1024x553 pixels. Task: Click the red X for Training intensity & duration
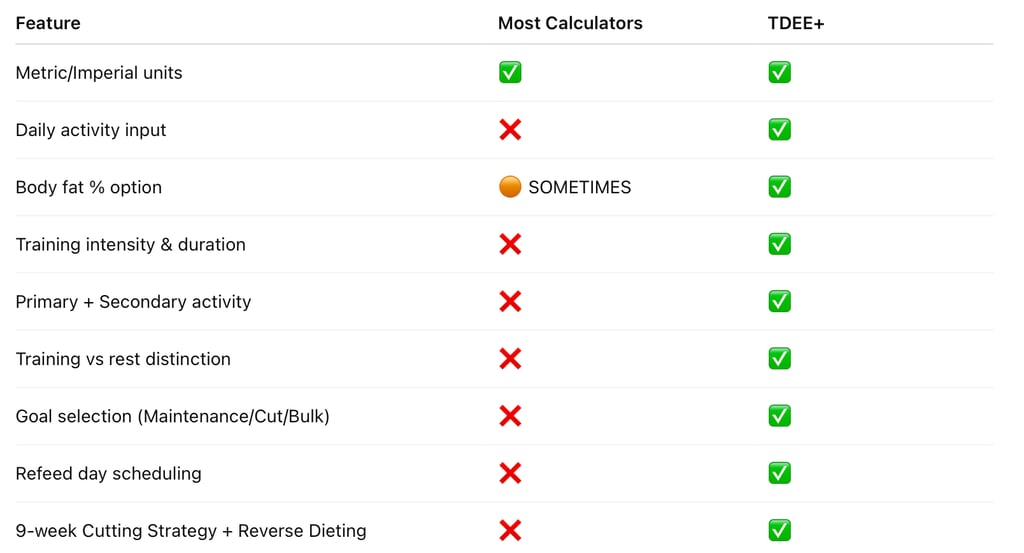(510, 244)
